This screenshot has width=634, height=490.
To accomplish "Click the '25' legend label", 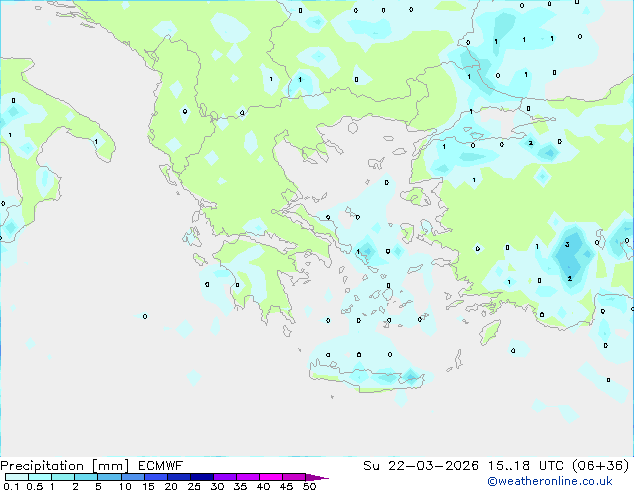I will click(194, 486).
